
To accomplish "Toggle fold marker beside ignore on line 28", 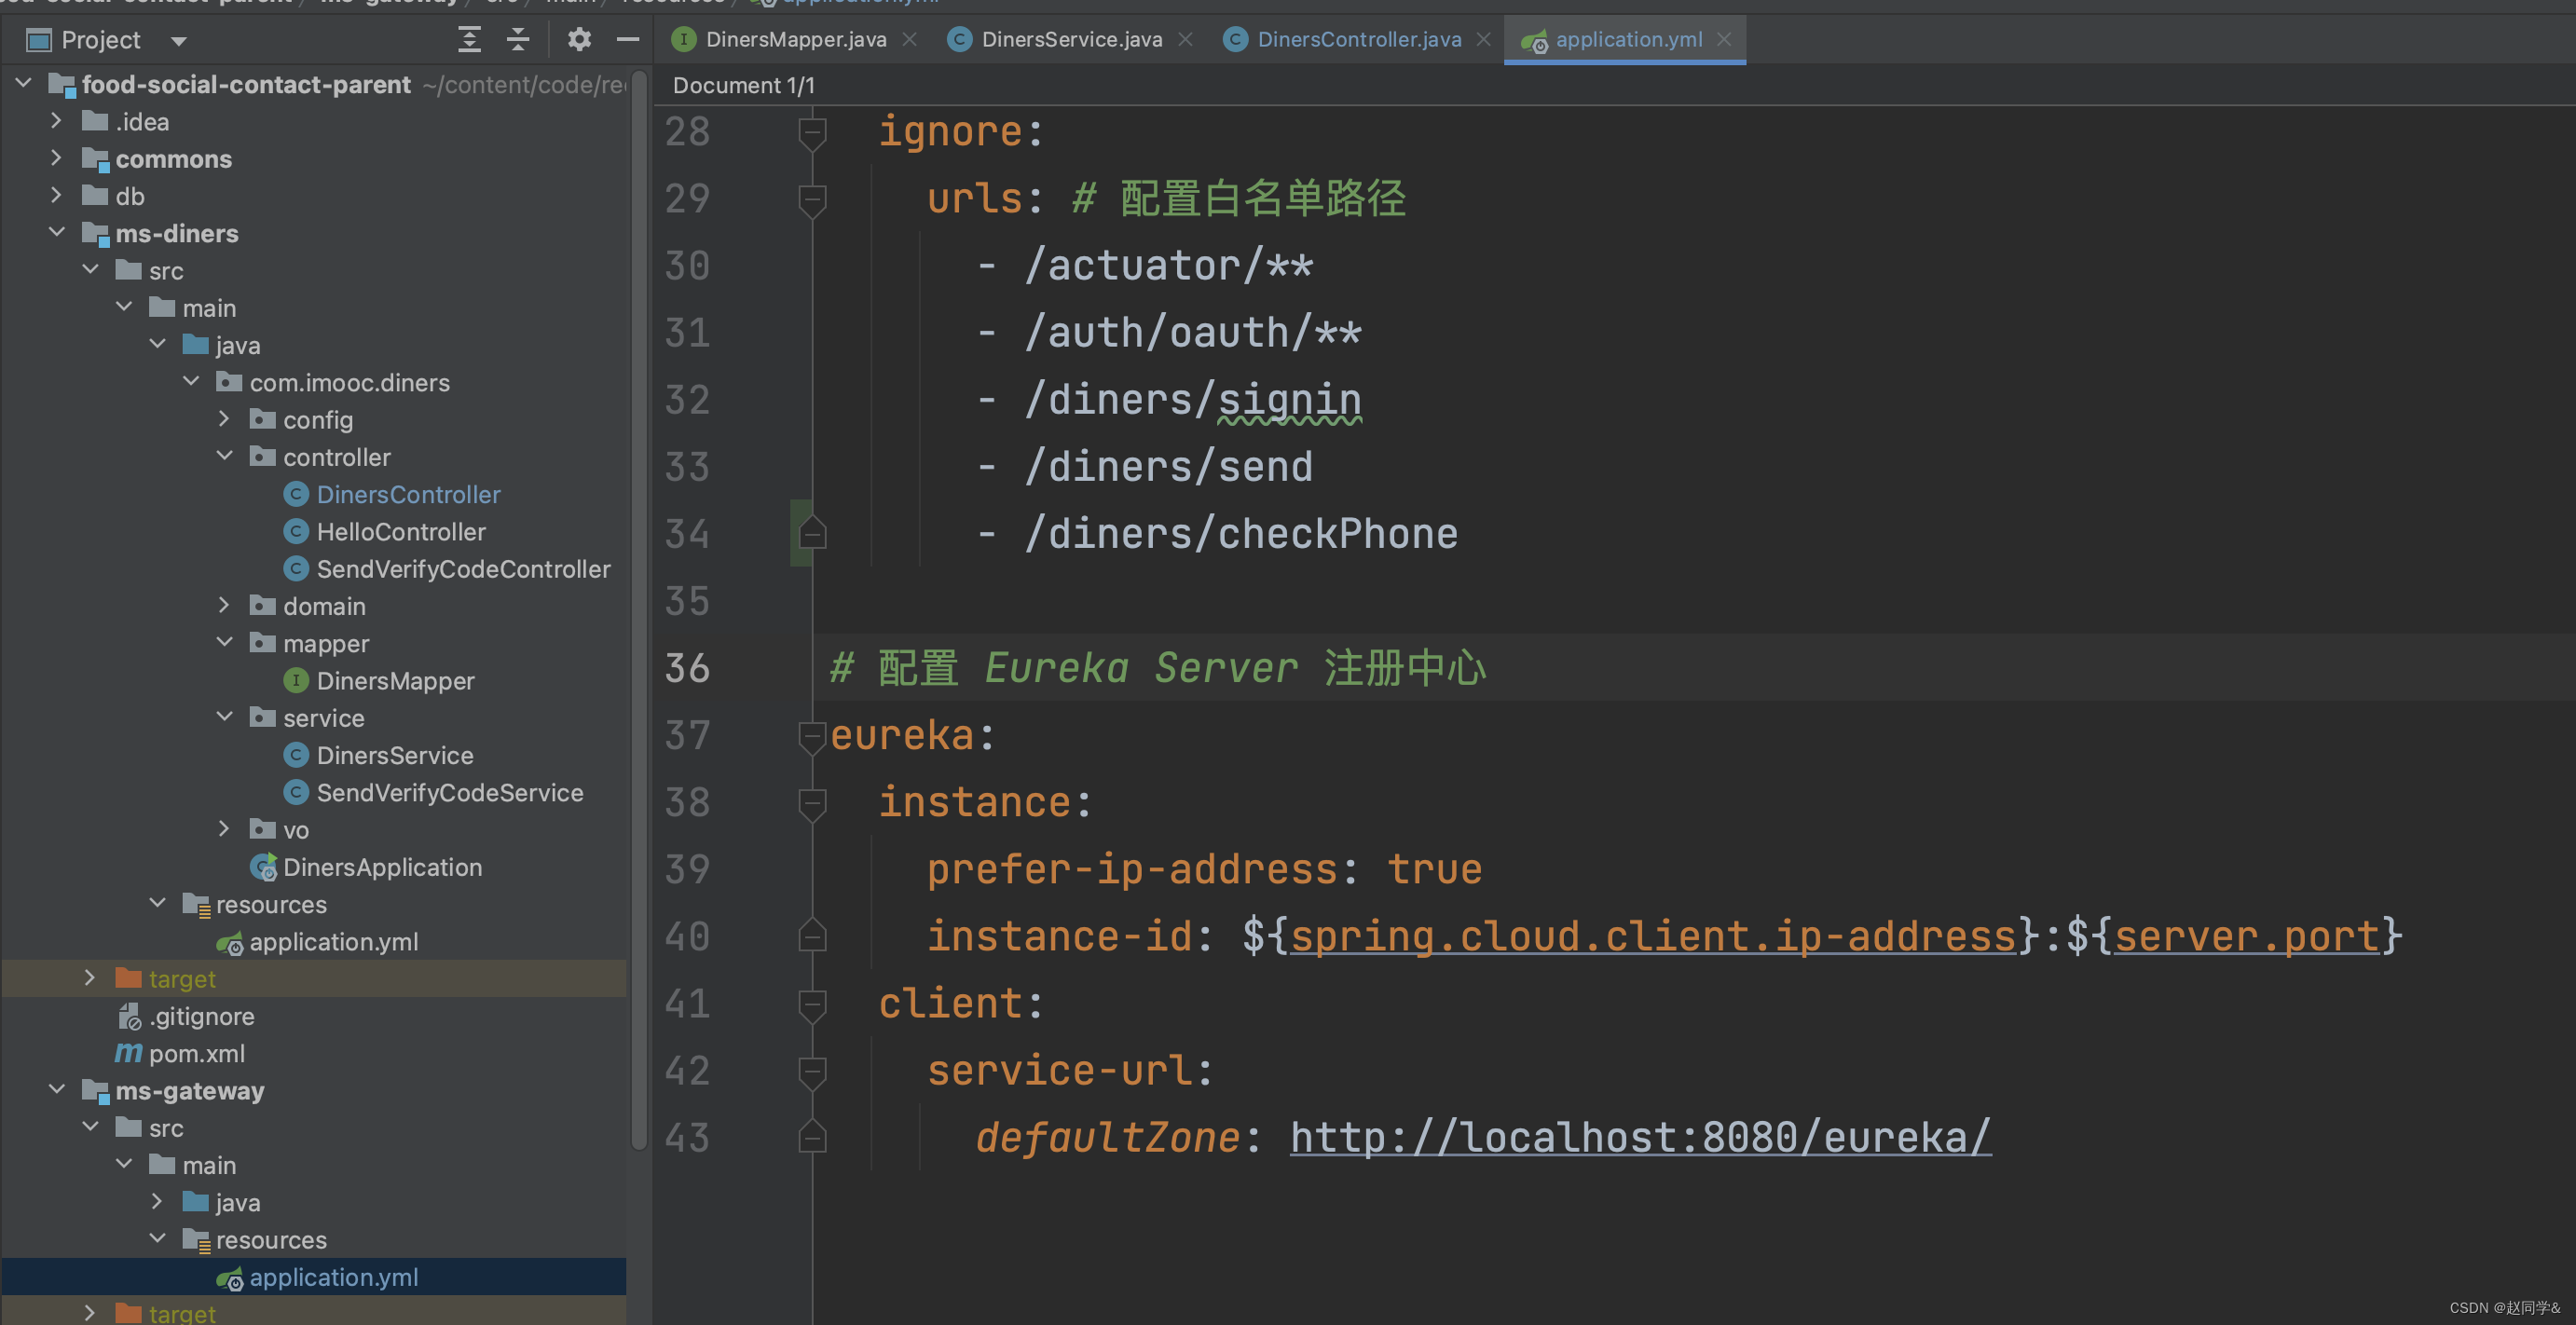I will (x=812, y=132).
